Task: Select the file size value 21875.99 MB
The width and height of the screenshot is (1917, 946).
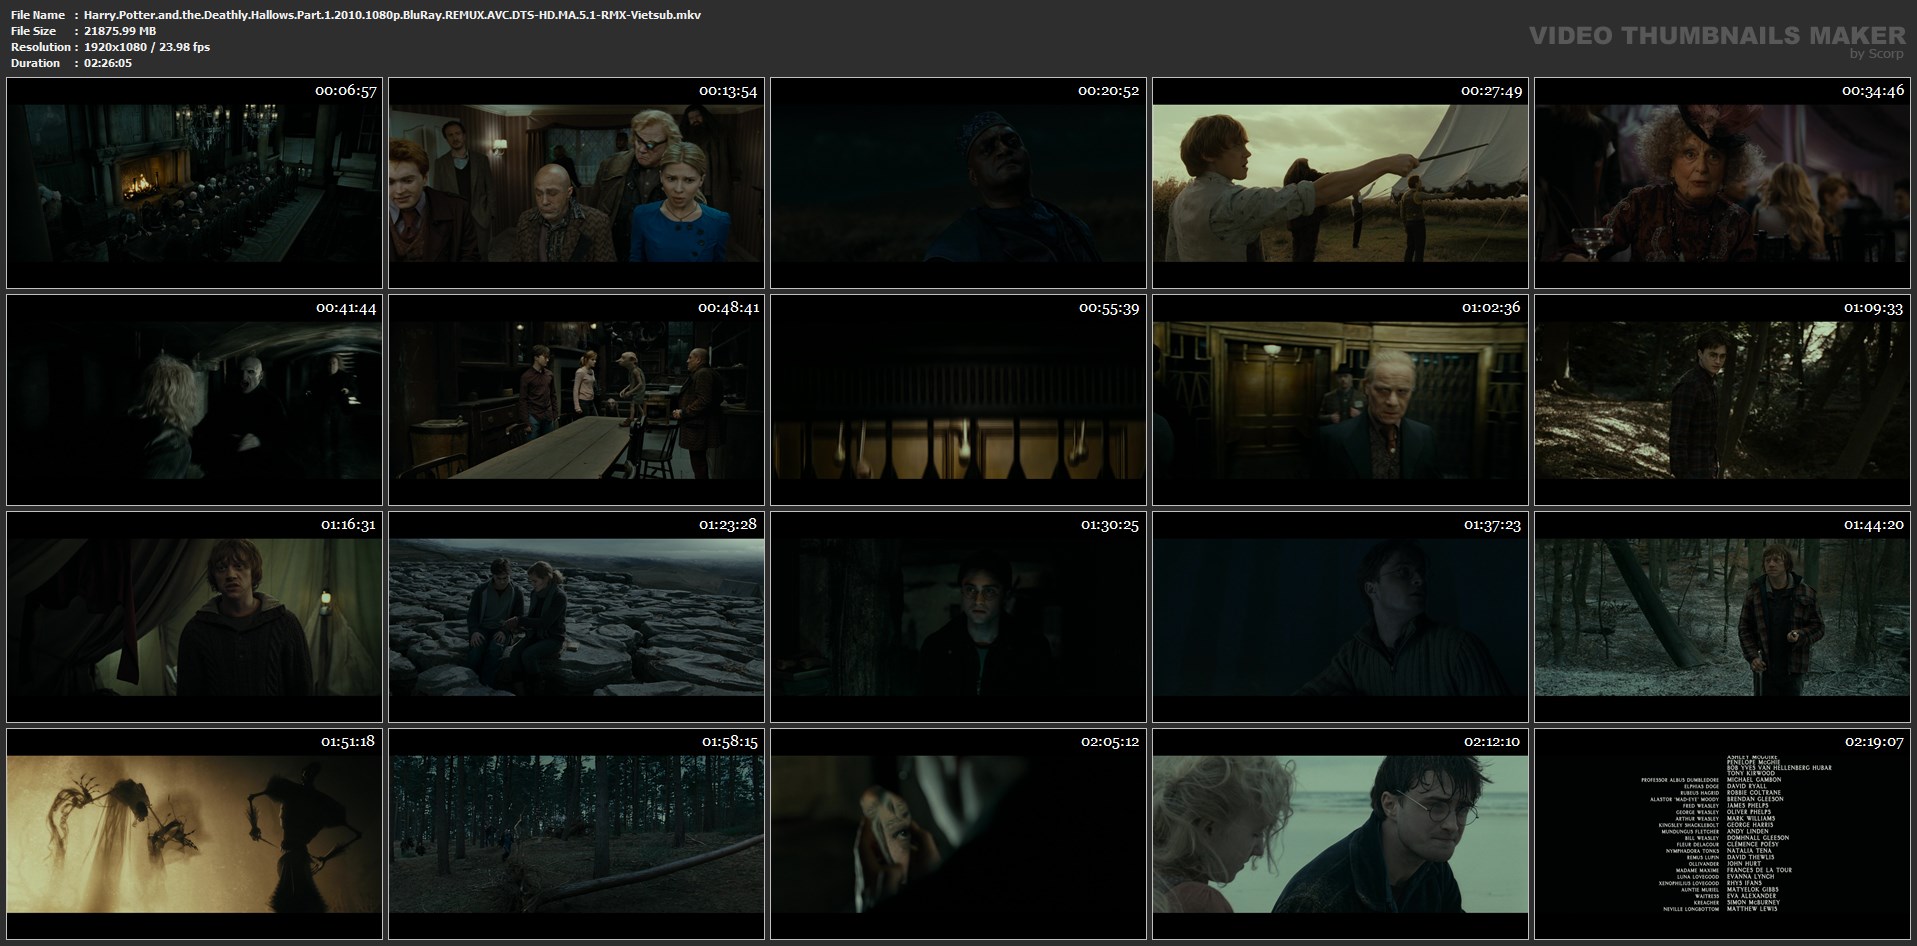Action: click(x=120, y=31)
